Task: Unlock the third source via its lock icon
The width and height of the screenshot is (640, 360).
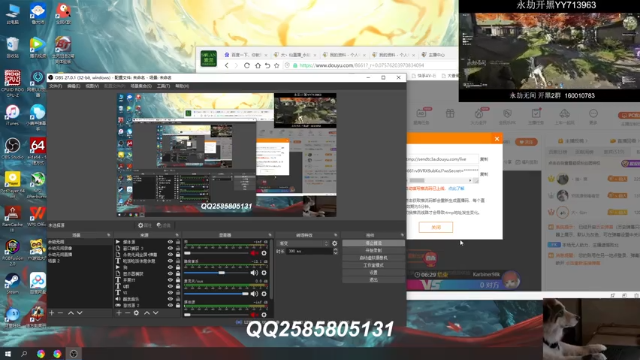Action: click(x=178, y=254)
